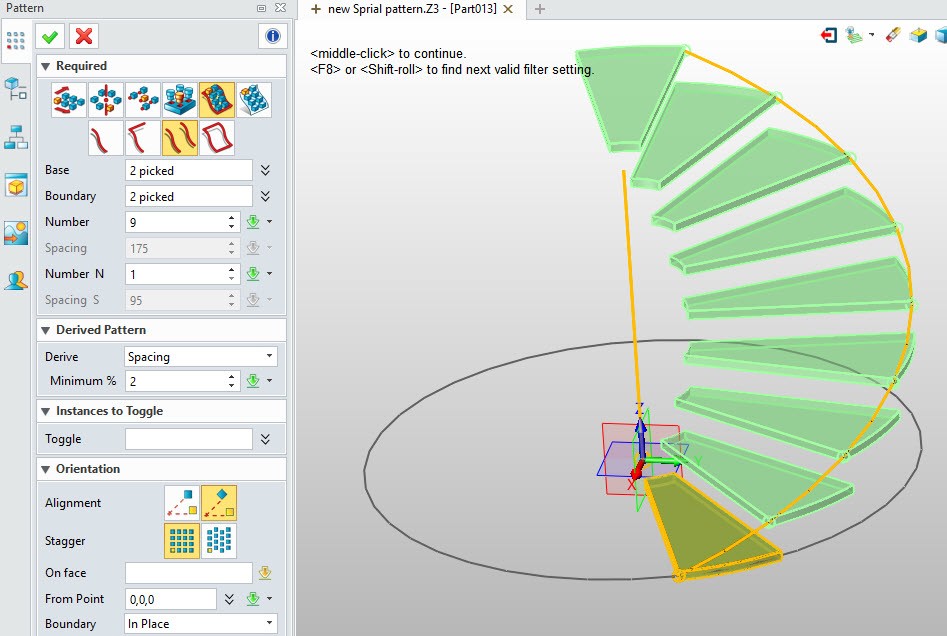The width and height of the screenshot is (947, 636).
Task: Click the From Point input field
Action: 170,599
